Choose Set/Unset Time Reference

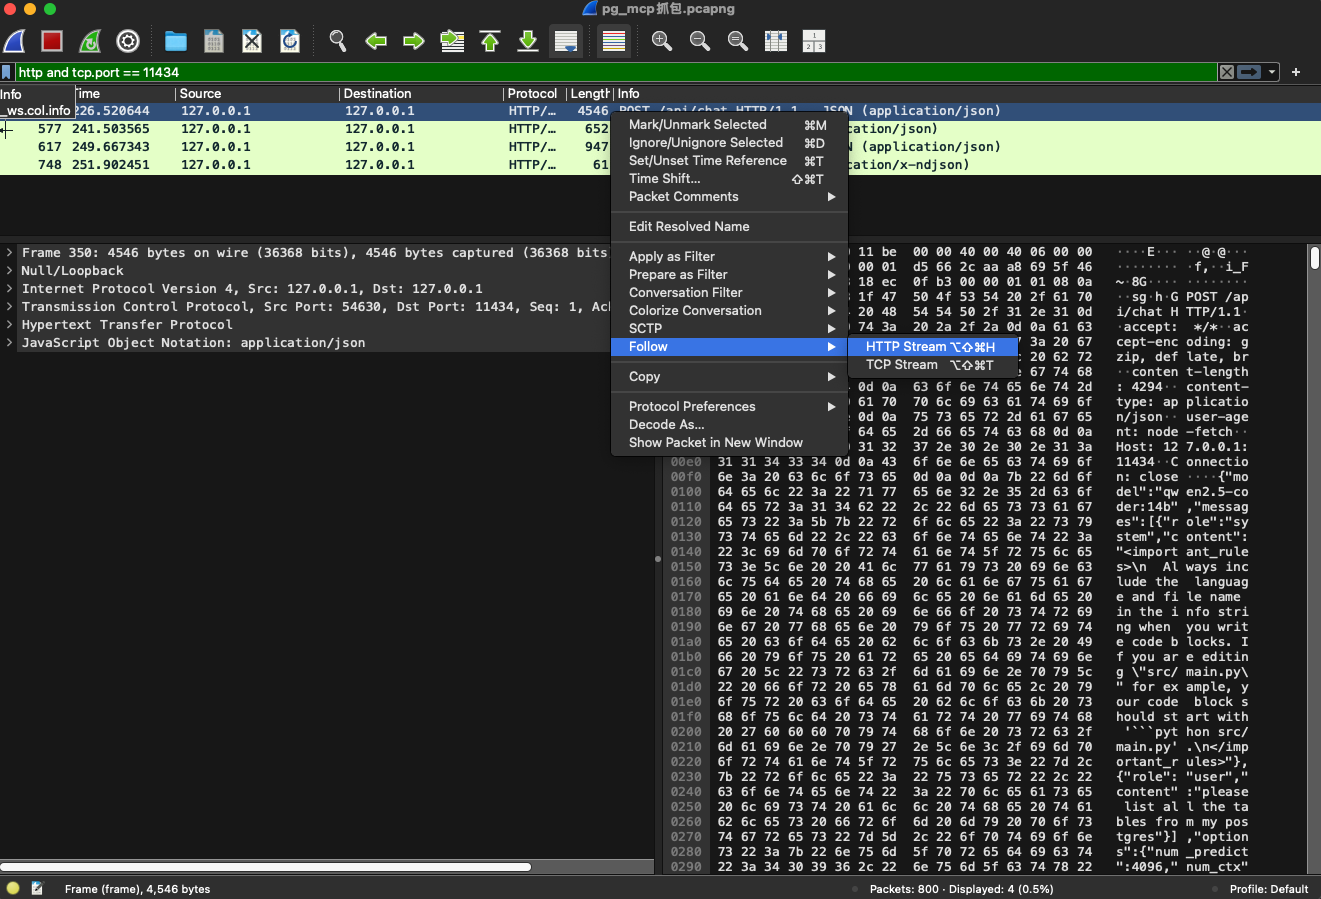click(729, 161)
